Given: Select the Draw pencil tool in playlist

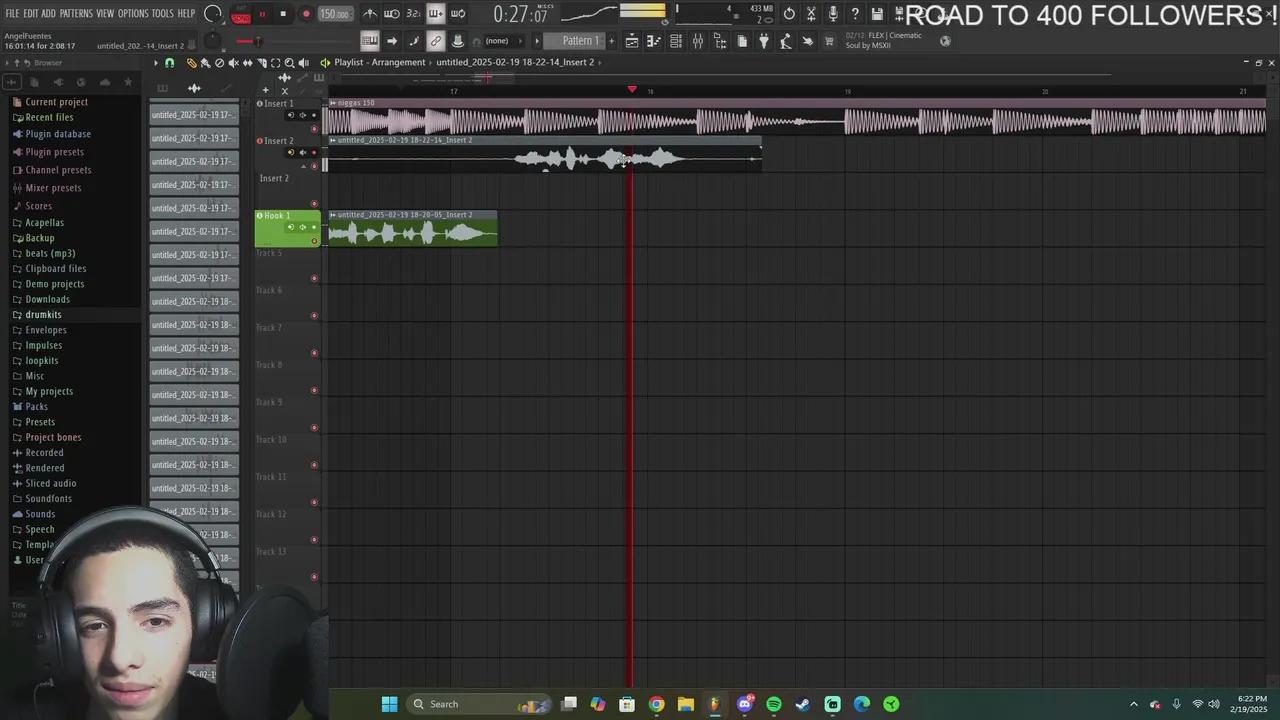Looking at the screenshot, I should (191, 63).
